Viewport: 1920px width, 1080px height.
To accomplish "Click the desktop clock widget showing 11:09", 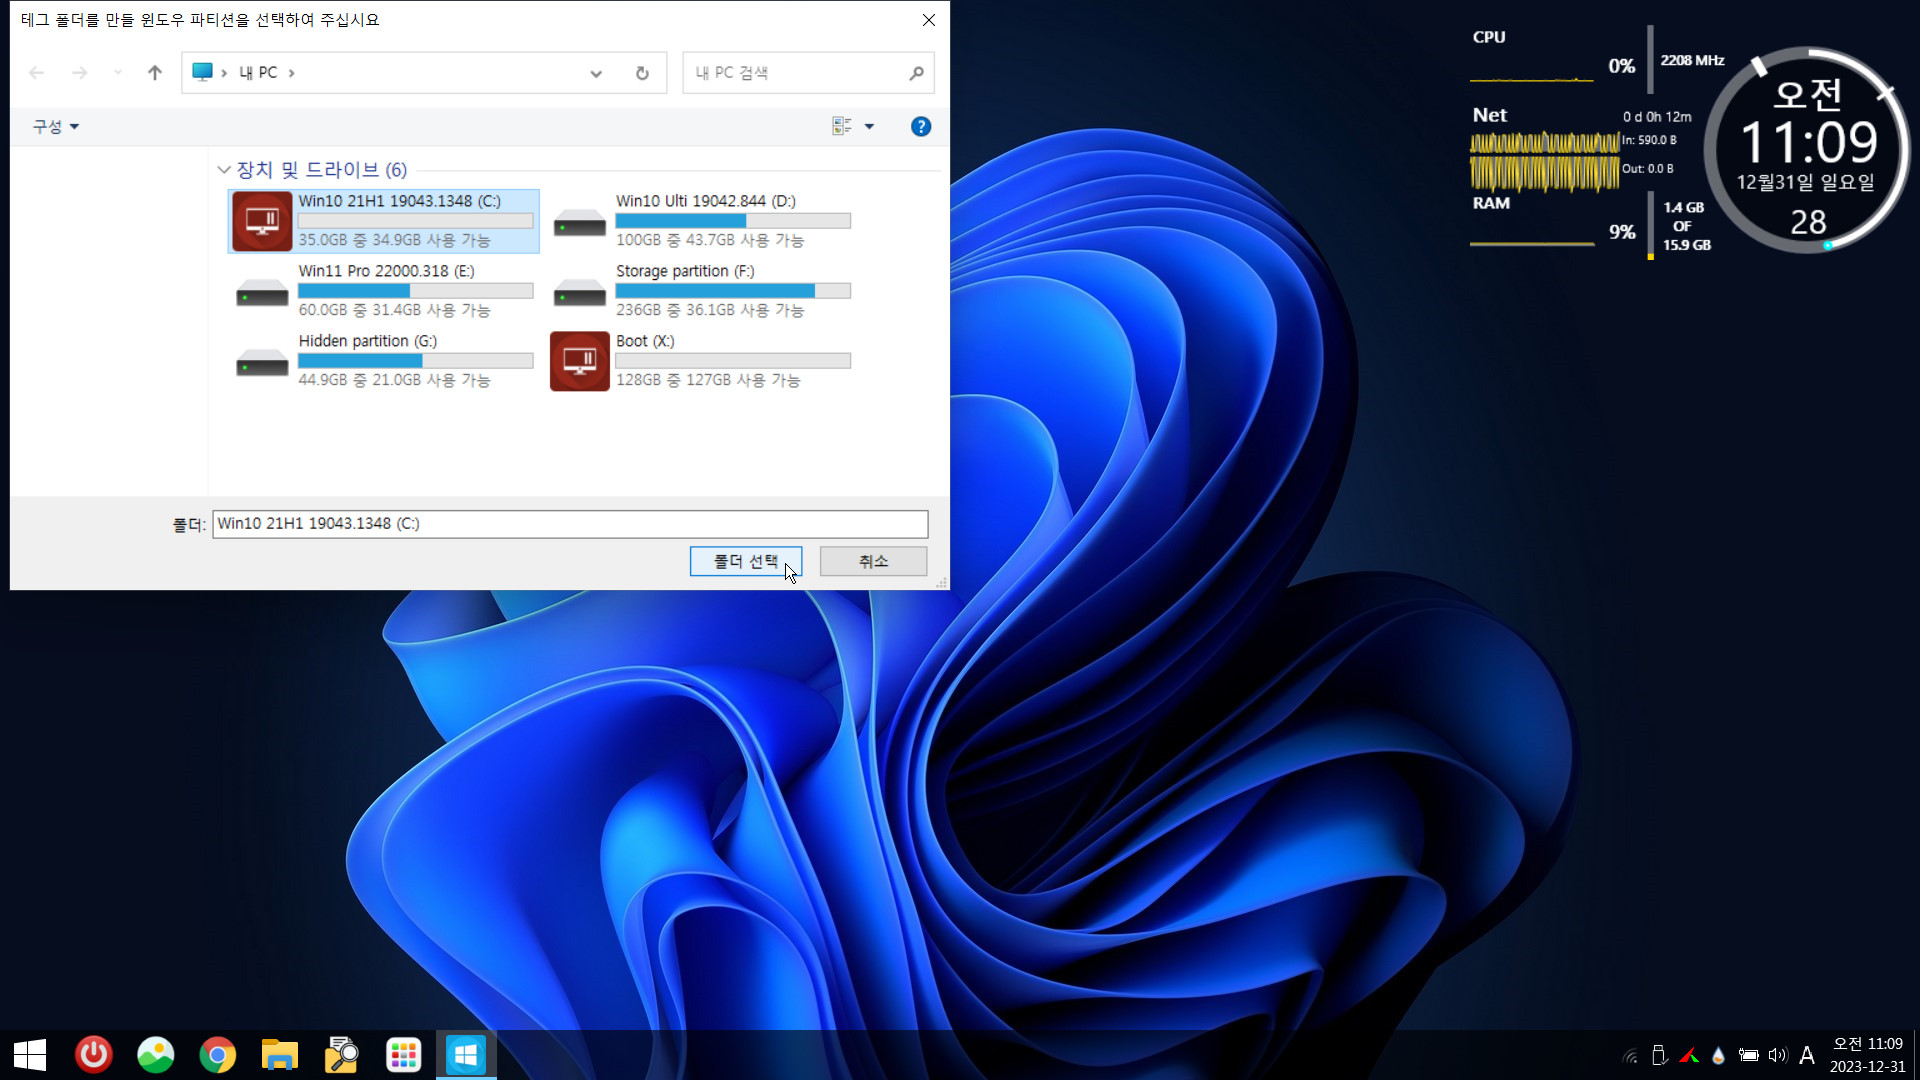I will [1808, 150].
